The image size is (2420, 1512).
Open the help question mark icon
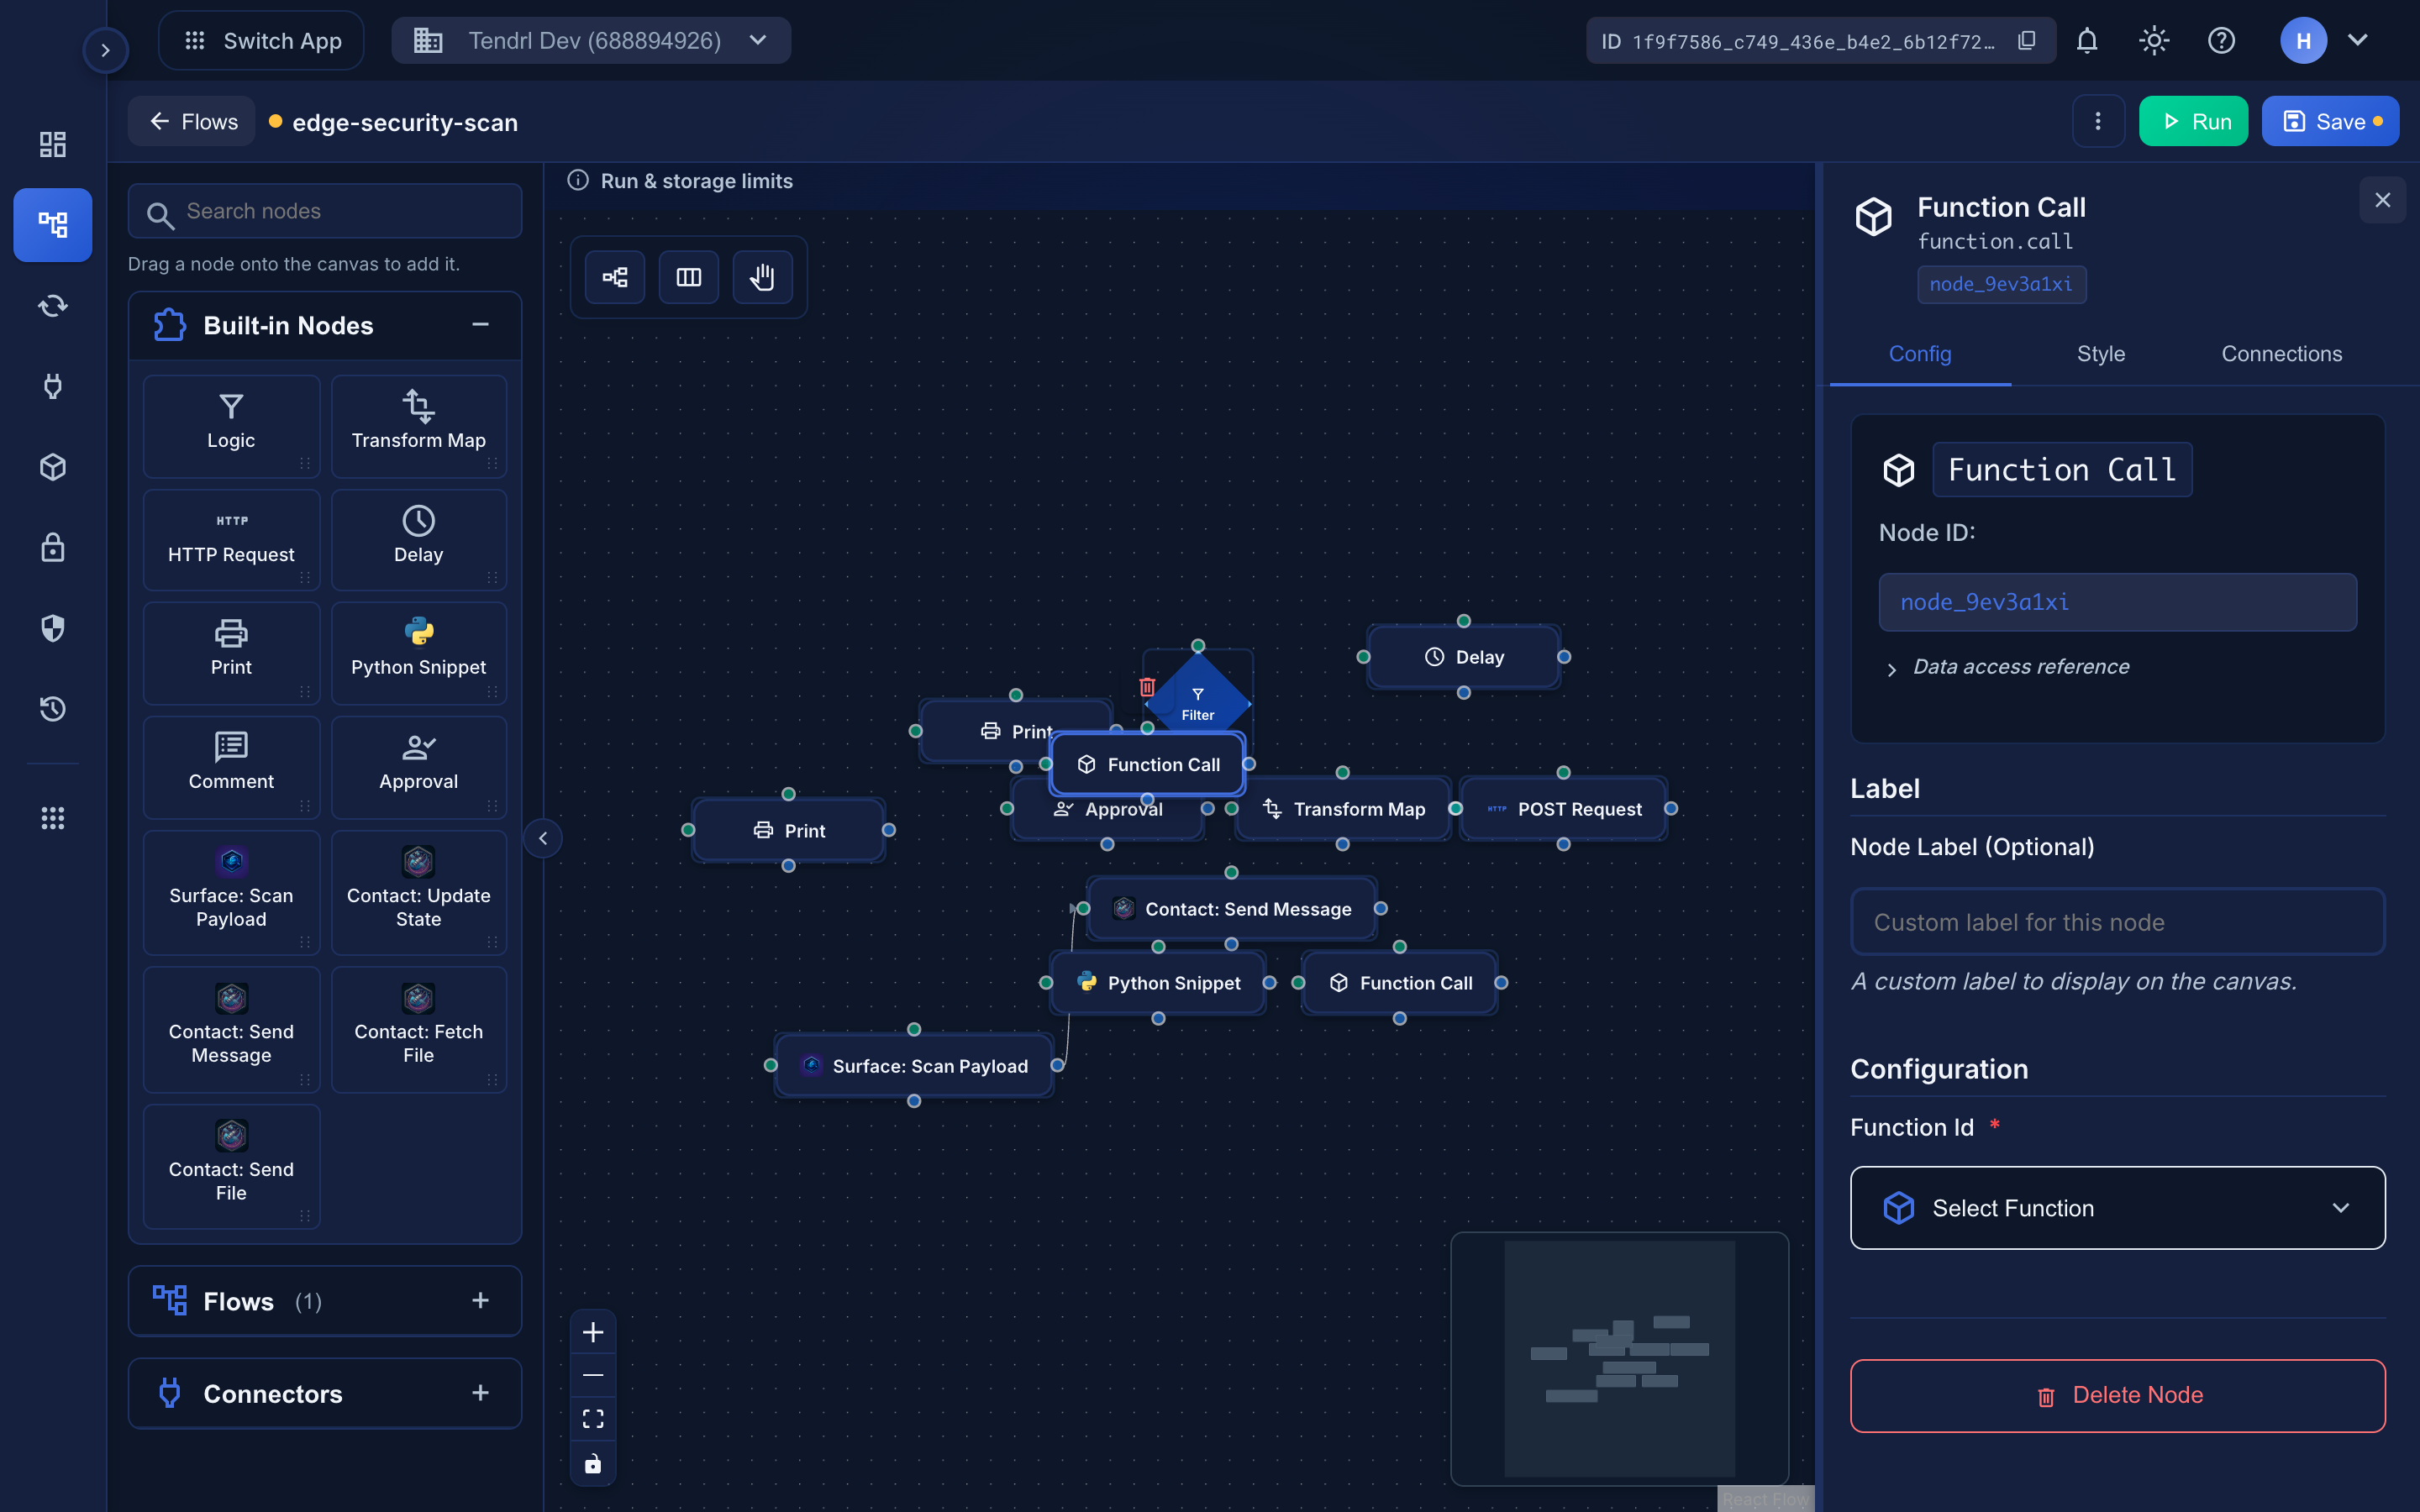click(x=2221, y=41)
